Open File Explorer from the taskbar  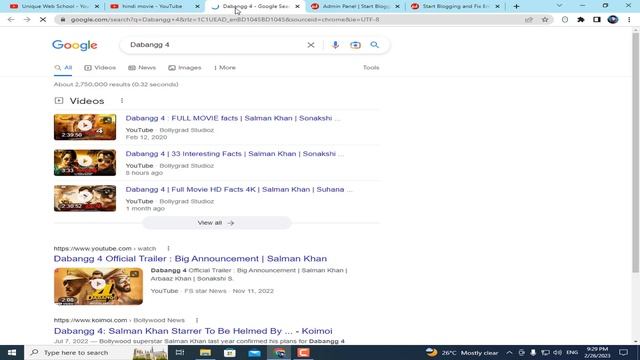point(205,353)
